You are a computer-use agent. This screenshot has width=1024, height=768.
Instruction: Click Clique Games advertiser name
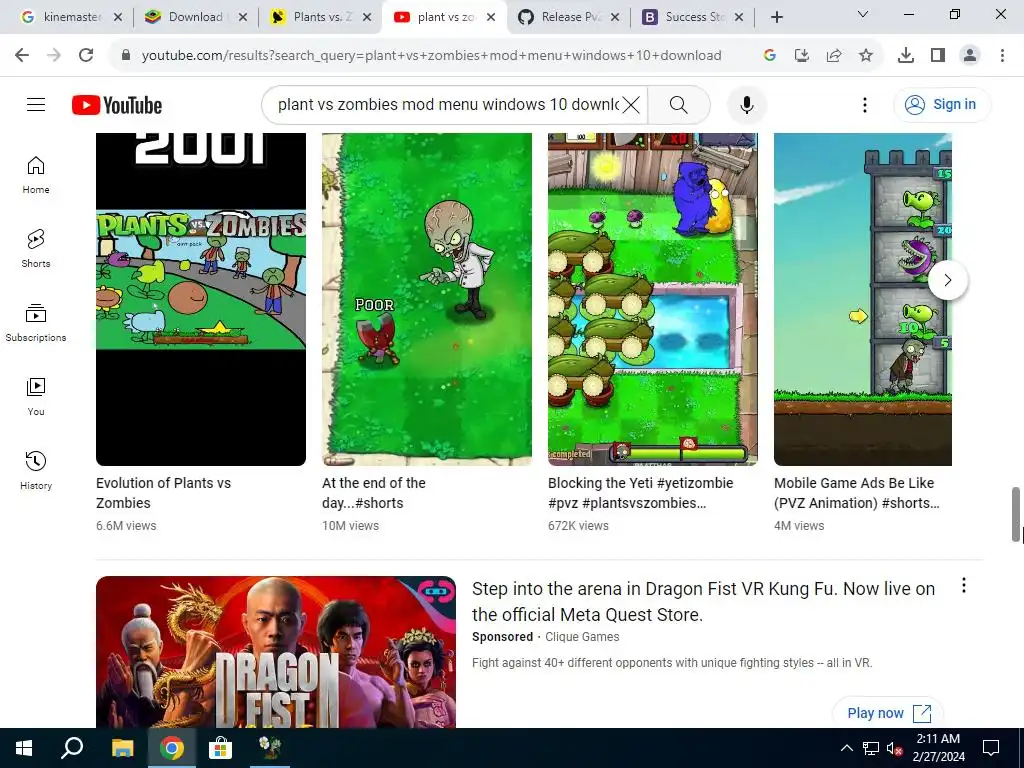[x=582, y=637]
